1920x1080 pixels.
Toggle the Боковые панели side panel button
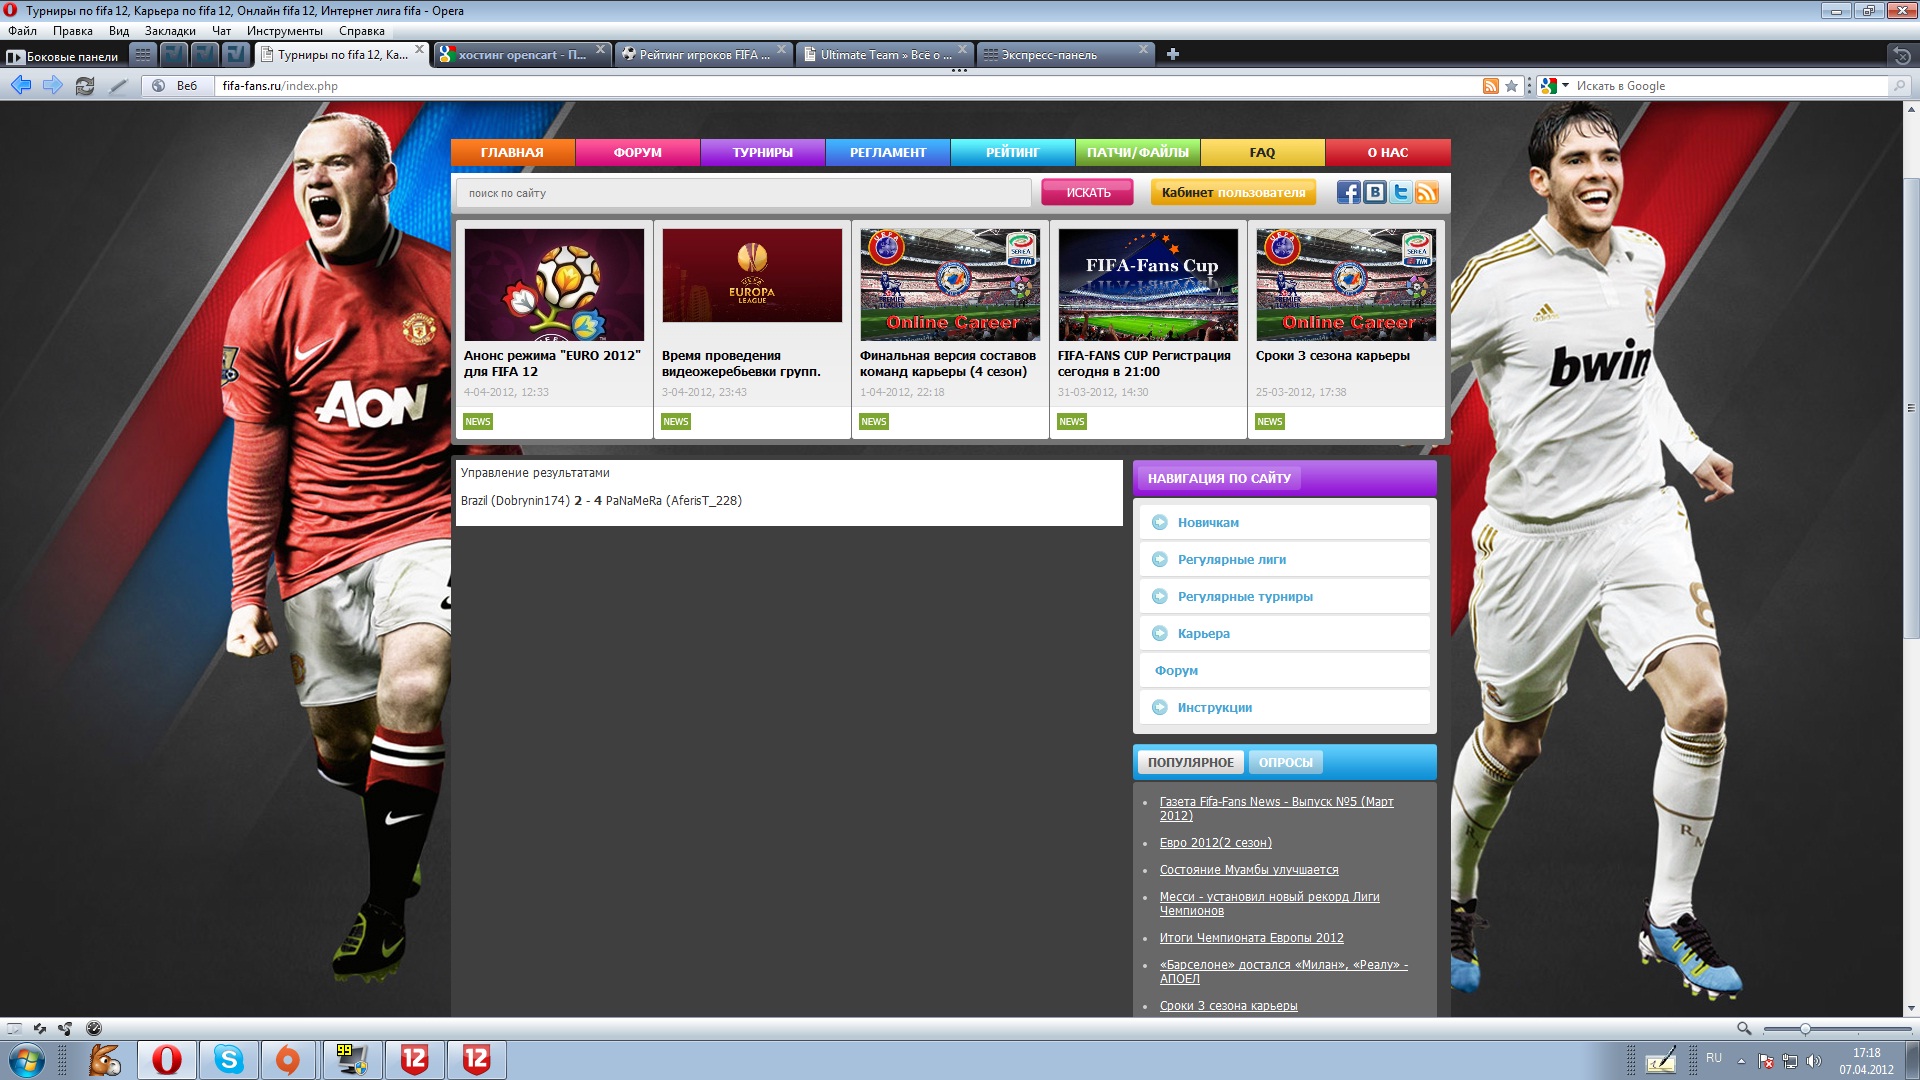(64, 56)
